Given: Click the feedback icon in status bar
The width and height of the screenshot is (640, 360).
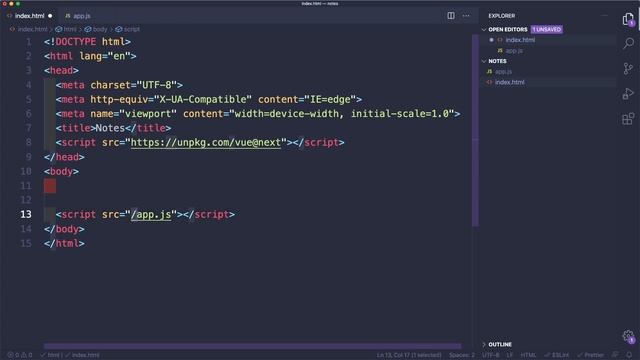Looking at the screenshot, I should coord(615,355).
